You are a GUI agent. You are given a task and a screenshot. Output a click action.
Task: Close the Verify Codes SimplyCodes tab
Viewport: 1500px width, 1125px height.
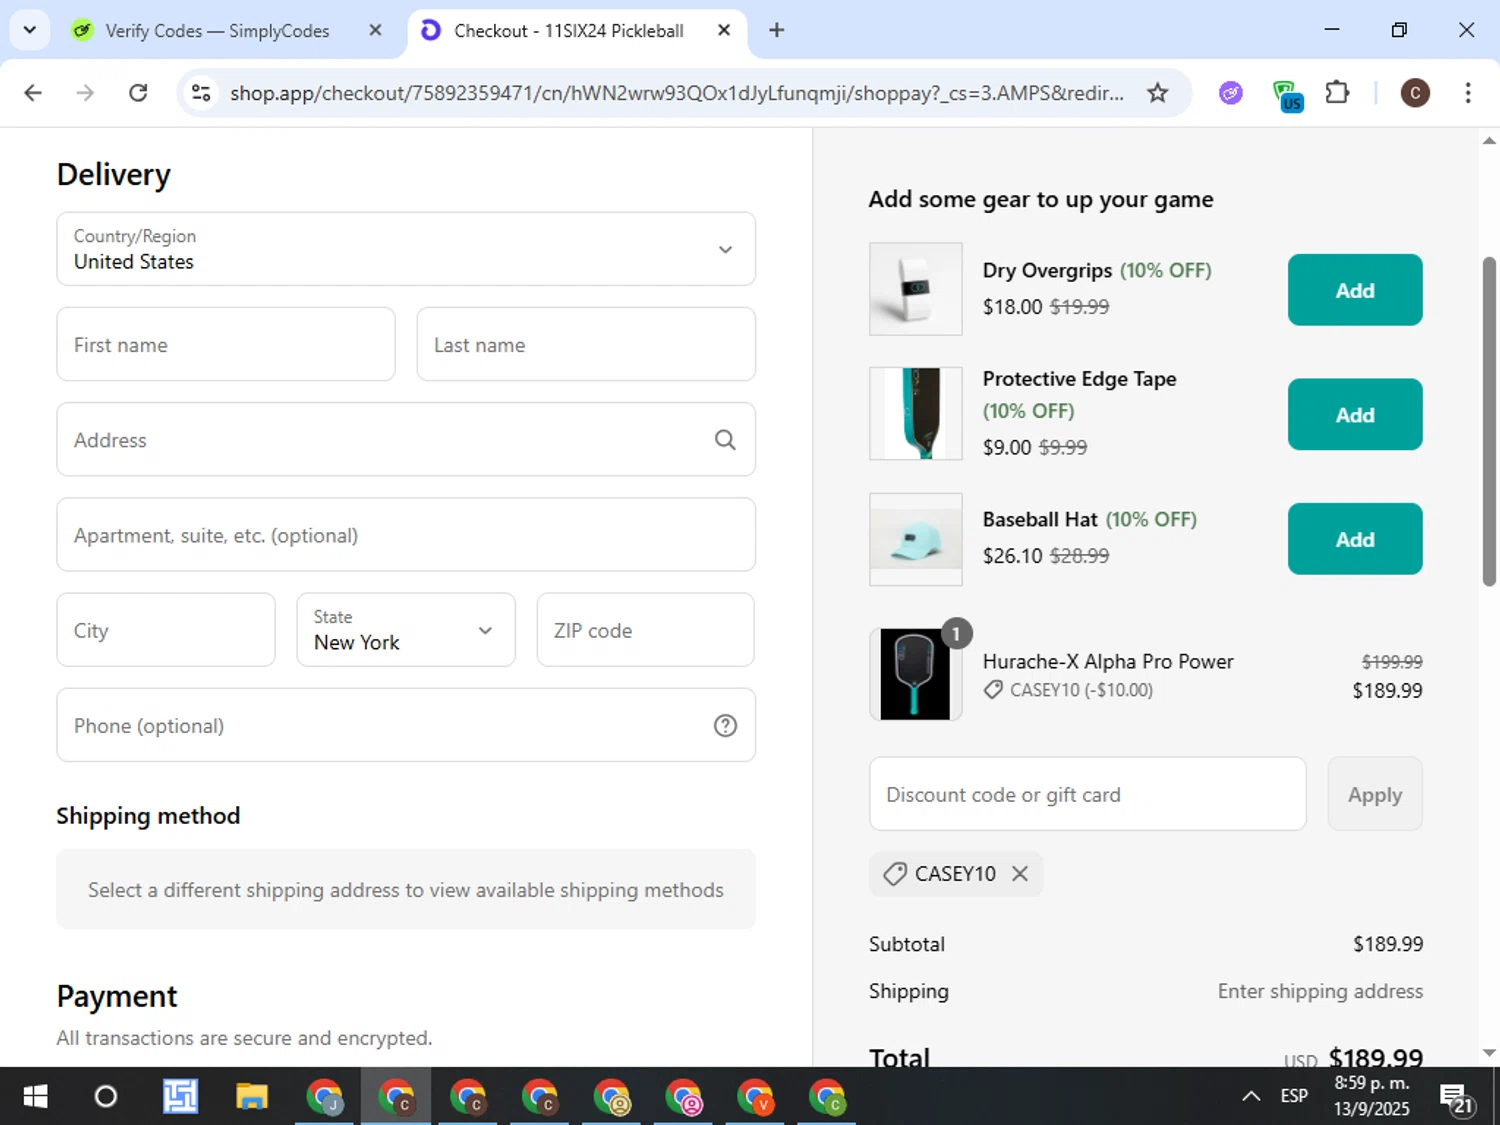pos(375,30)
